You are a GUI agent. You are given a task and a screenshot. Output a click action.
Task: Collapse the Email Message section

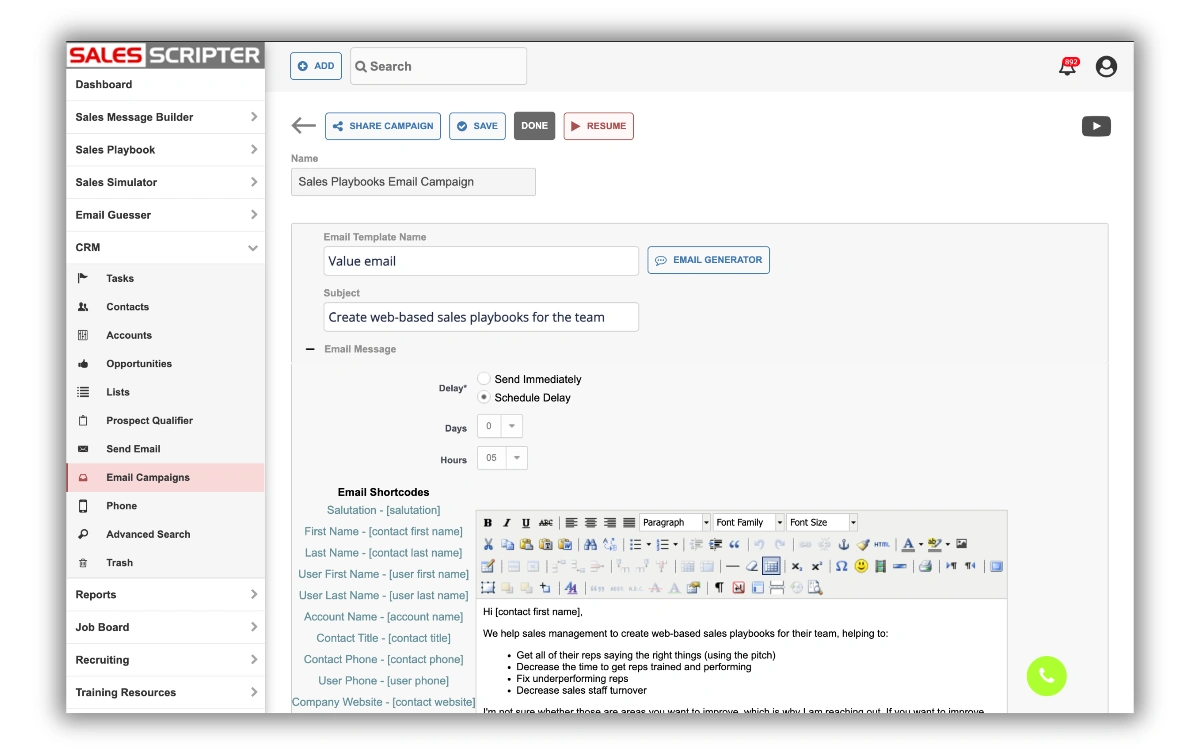[310, 349]
